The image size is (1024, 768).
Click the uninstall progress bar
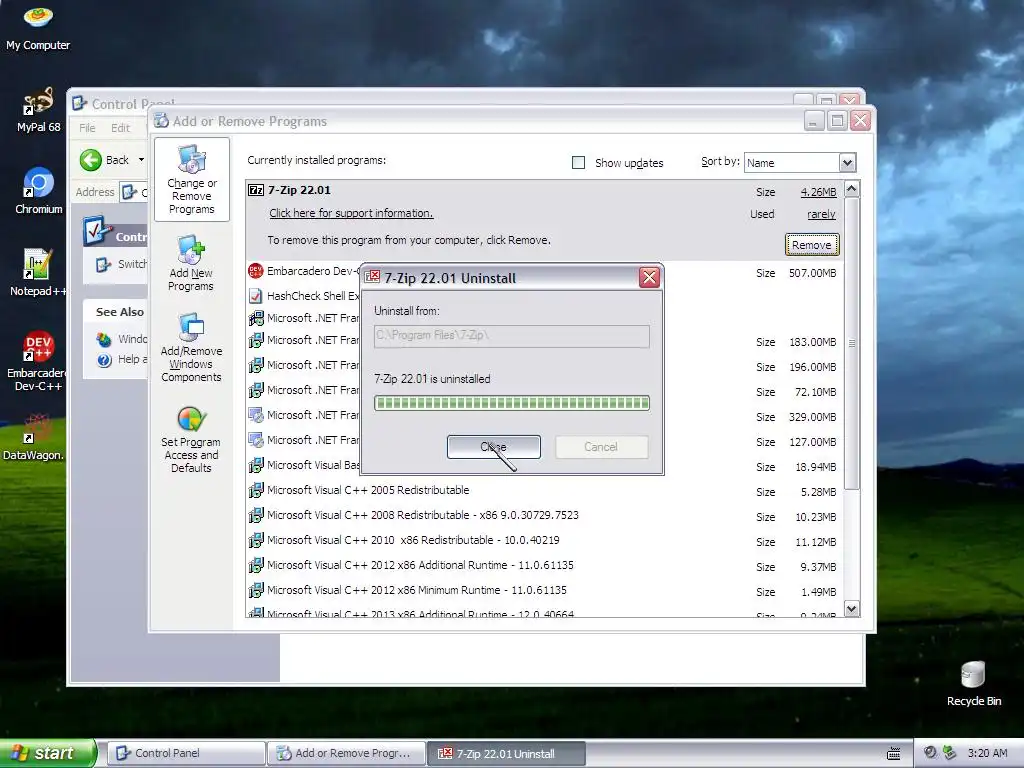click(x=512, y=403)
